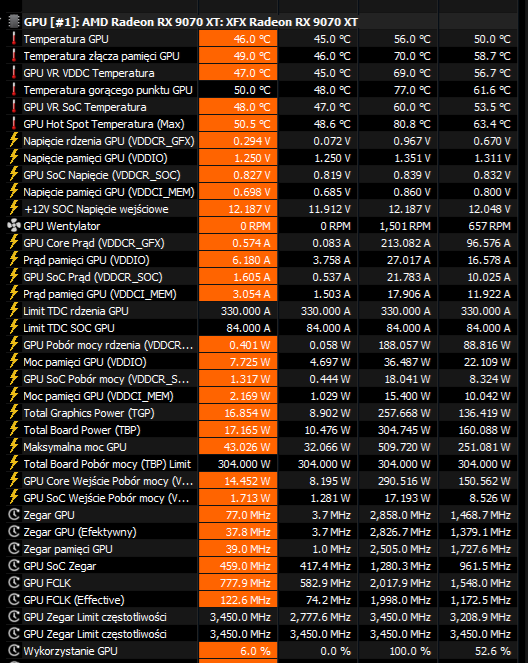Click thermometer icon beside Temperatura GPU

pyautogui.click(x=14, y=39)
